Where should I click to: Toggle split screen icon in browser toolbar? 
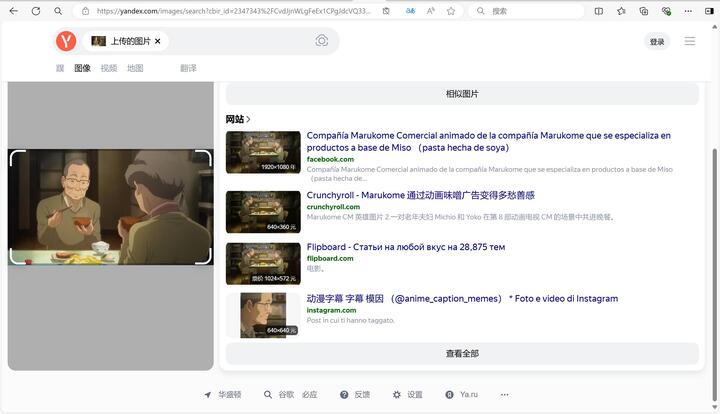click(599, 11)
